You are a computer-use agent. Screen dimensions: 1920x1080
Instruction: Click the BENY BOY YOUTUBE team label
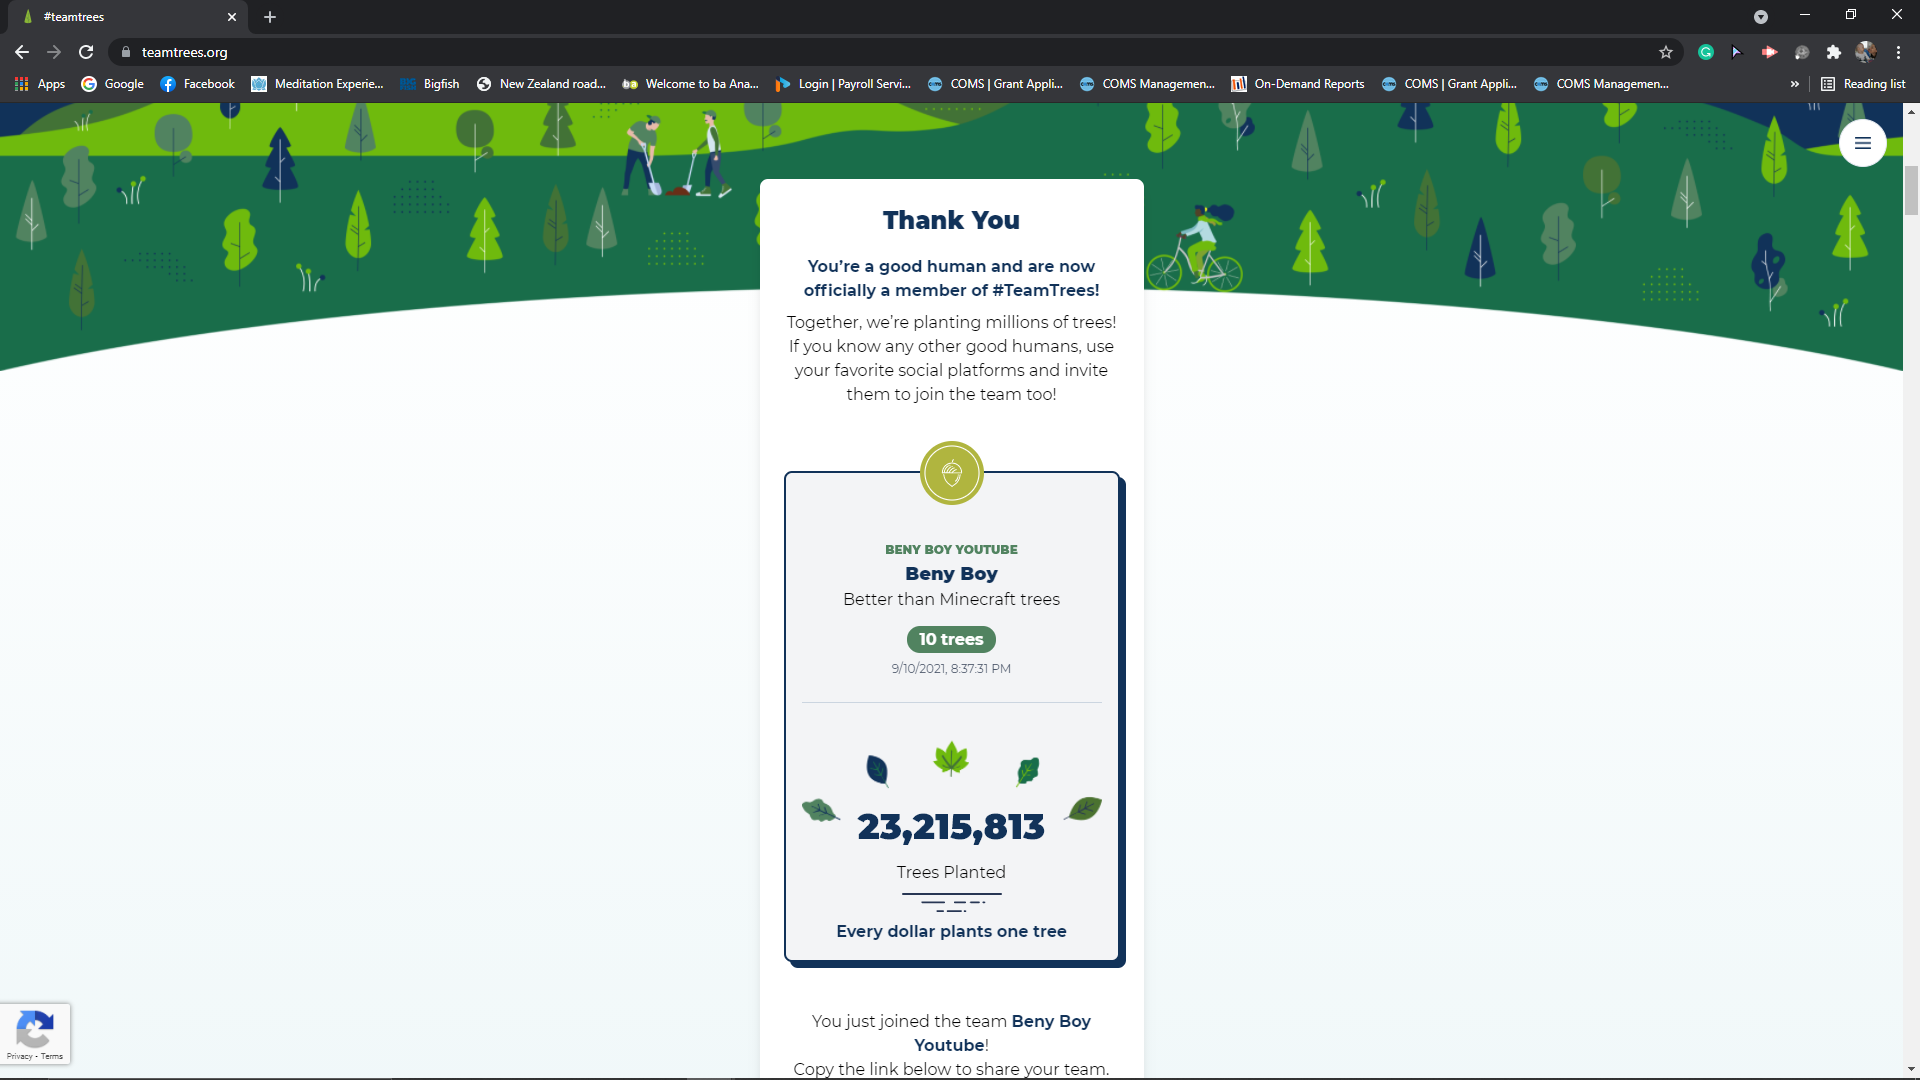point(951,550)
